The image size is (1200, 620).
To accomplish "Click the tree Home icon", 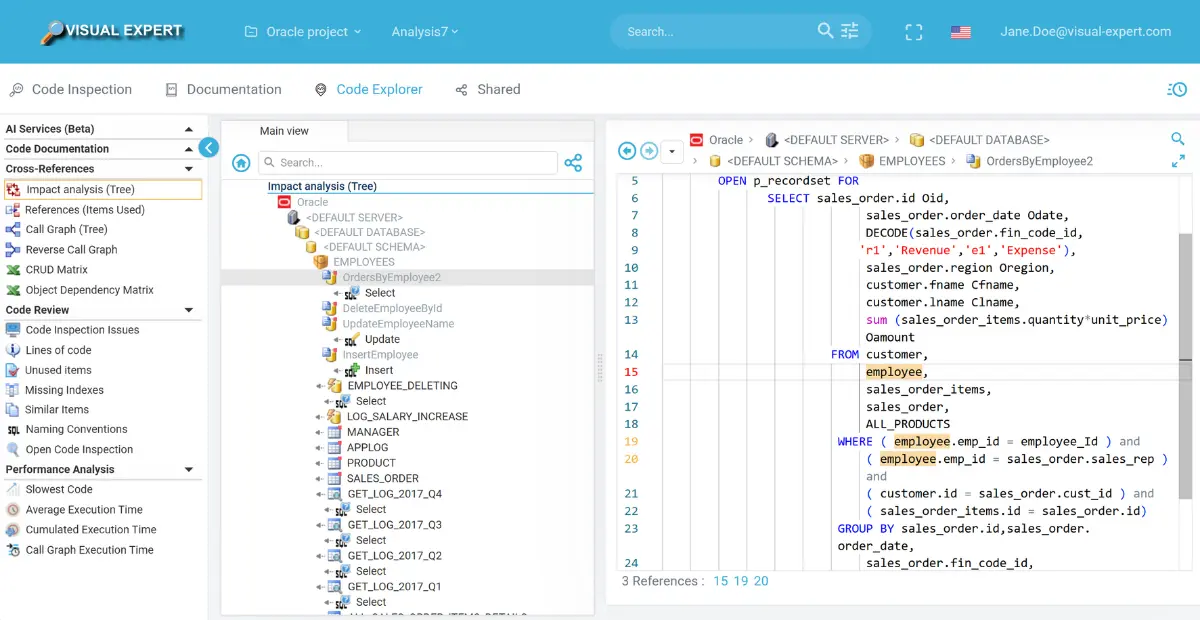I will pyautogui.click(x=241, y=162).
